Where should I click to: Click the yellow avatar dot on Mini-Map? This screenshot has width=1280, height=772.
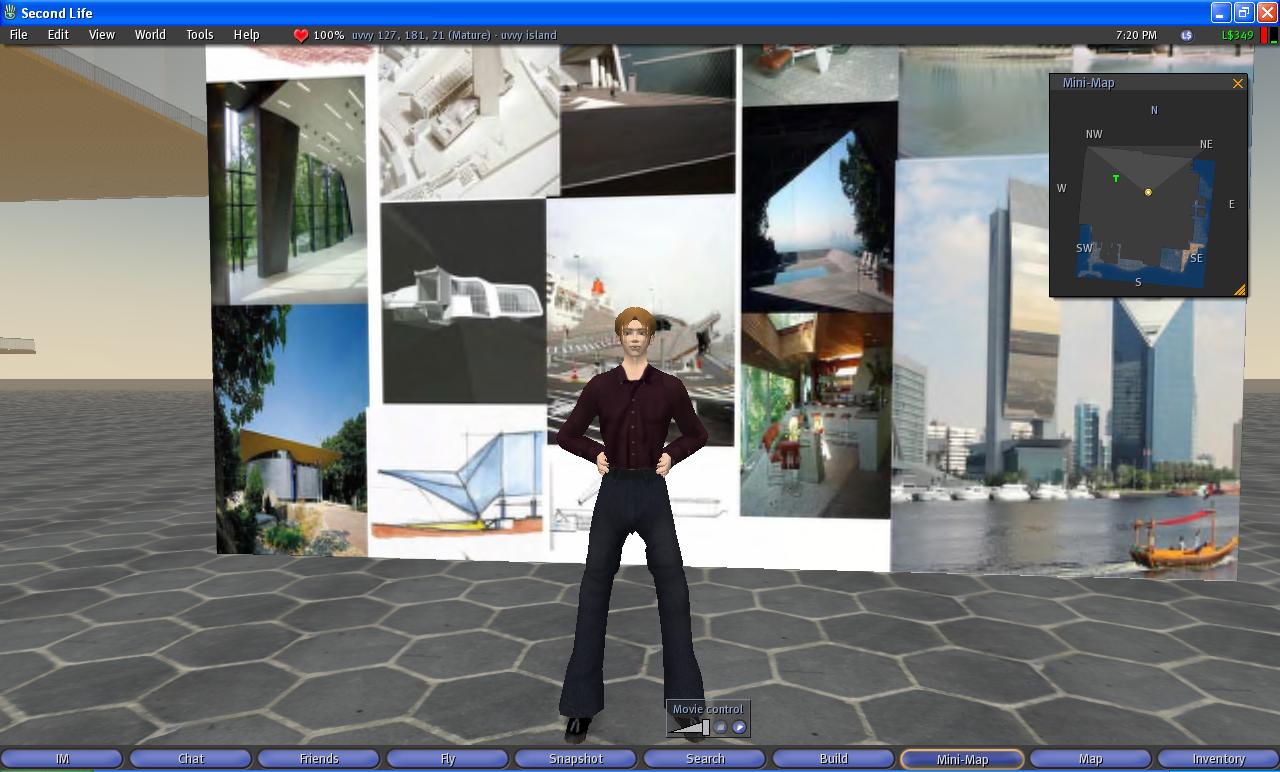1148,192
